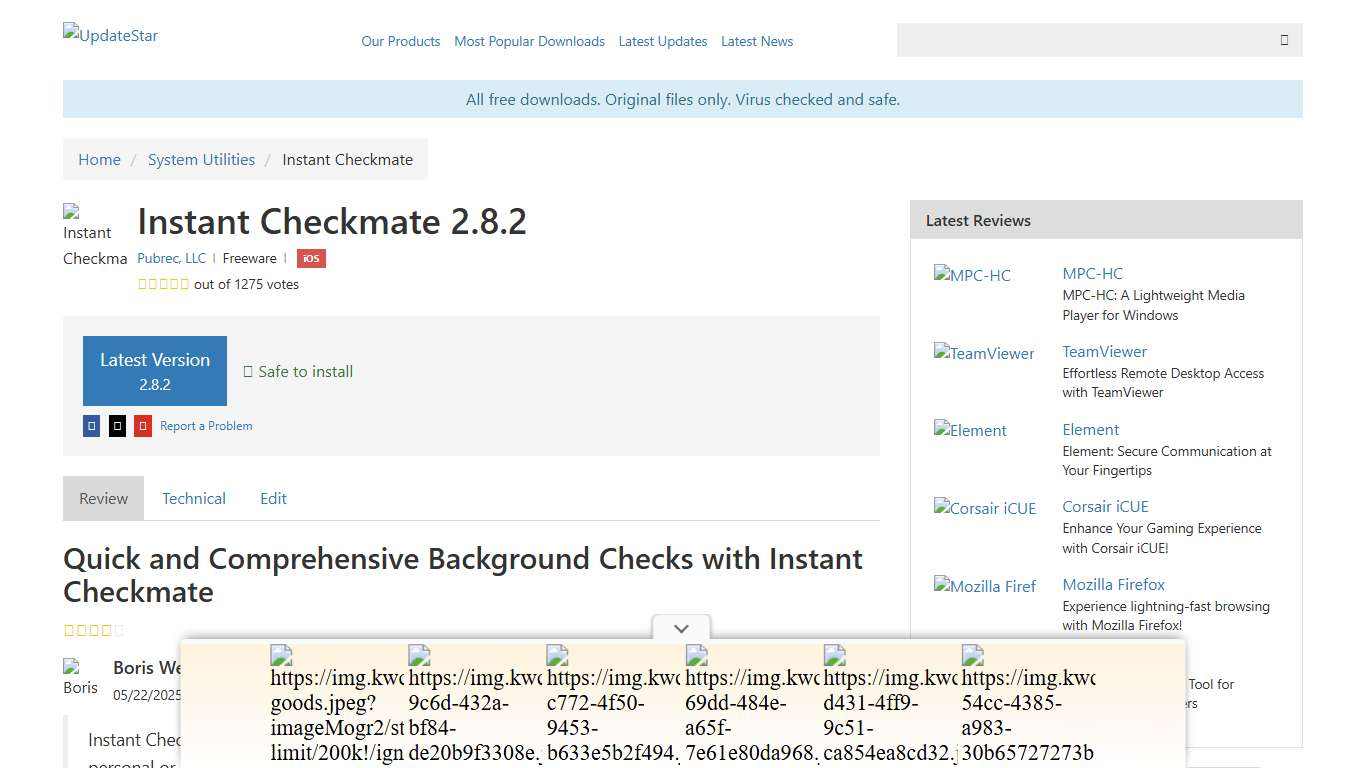The image size is (1366, 768).
Task: Share via the blue Facebook icon
Action: click(91, 425)
